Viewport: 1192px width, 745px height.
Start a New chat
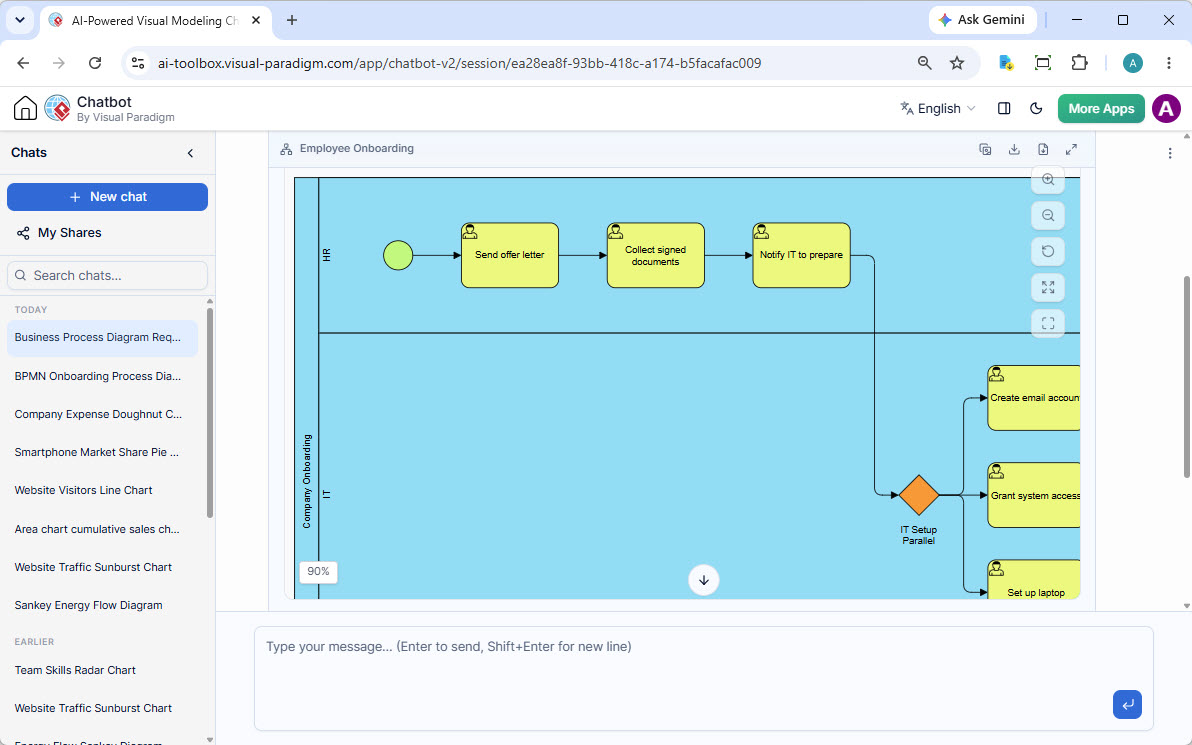pyautogui.click(x=107, y=197)
